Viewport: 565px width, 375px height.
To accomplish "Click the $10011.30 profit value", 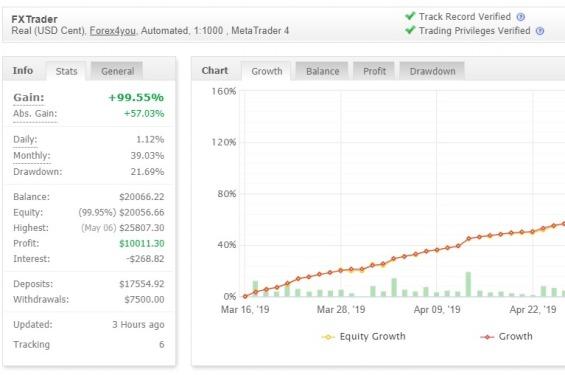I will click(x=142, y=244).
